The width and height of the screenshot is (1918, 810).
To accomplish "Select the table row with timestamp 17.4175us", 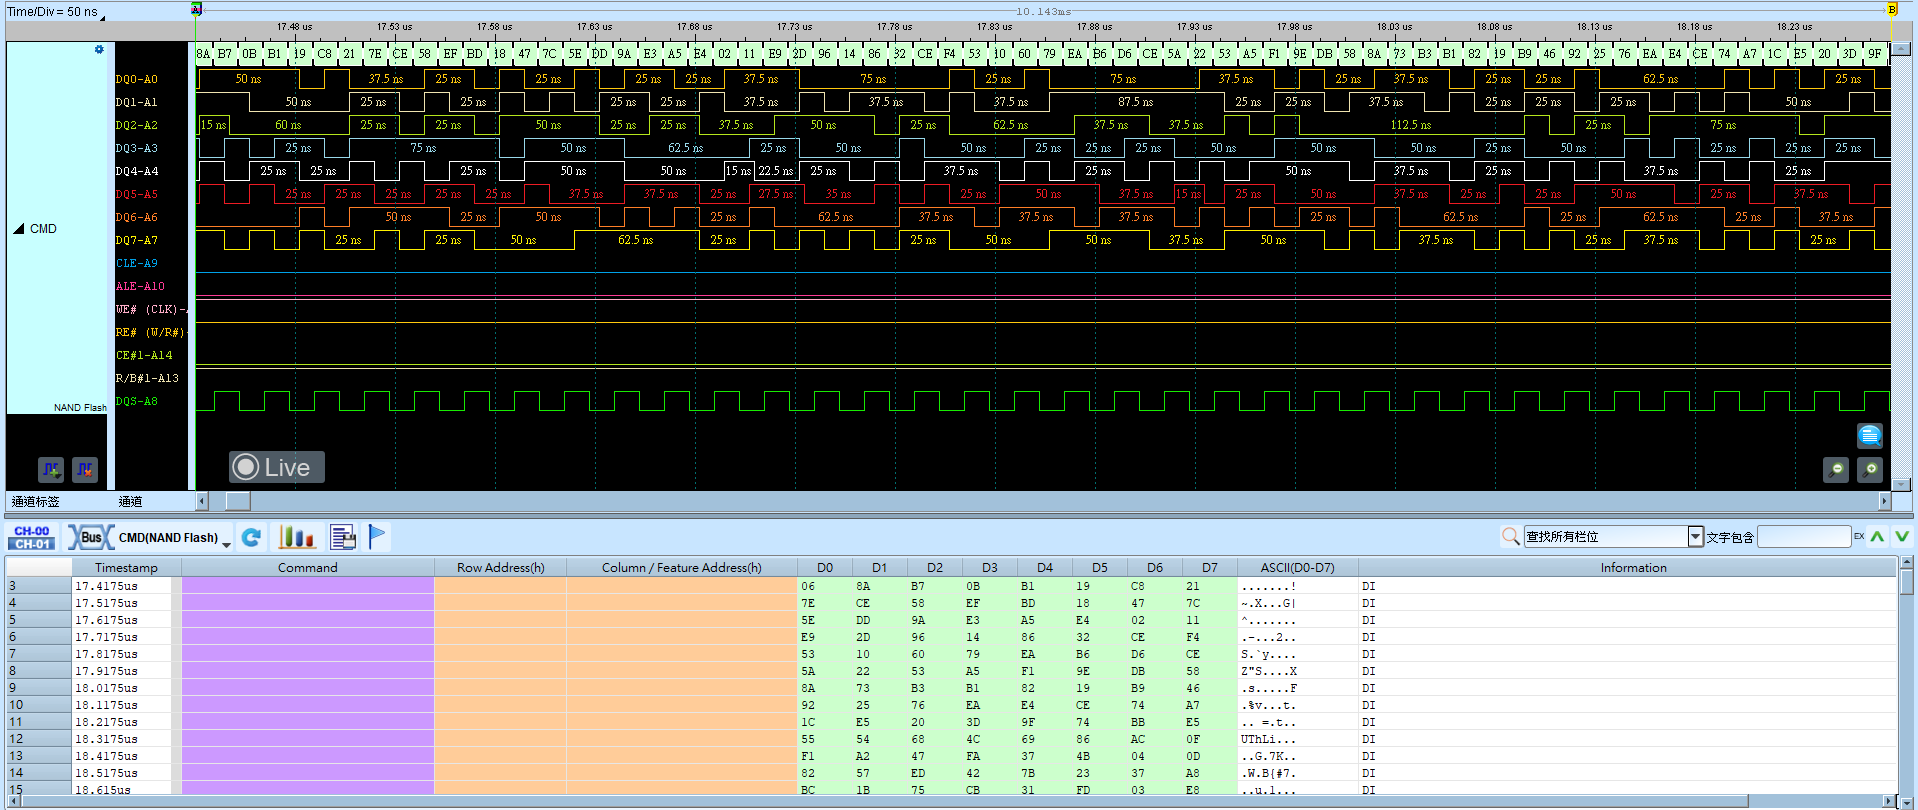I will tap(950, 586).
